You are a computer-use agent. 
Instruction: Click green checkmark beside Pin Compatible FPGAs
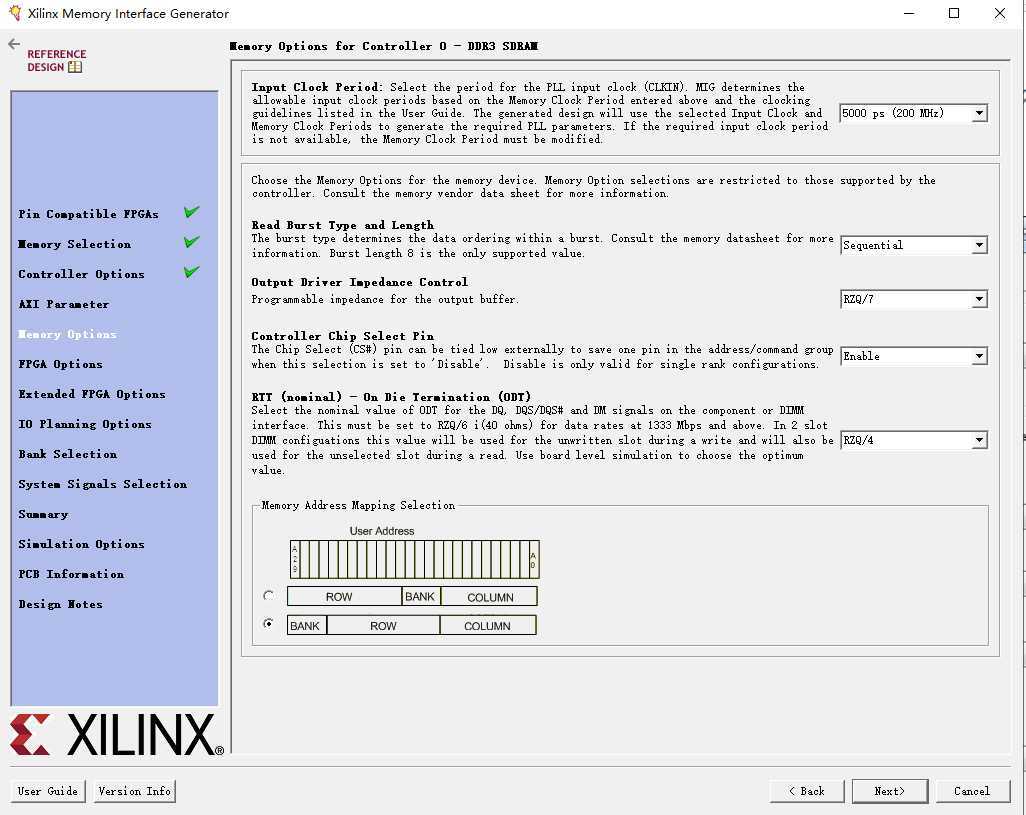pyautogui.click(x=192, y=212)
